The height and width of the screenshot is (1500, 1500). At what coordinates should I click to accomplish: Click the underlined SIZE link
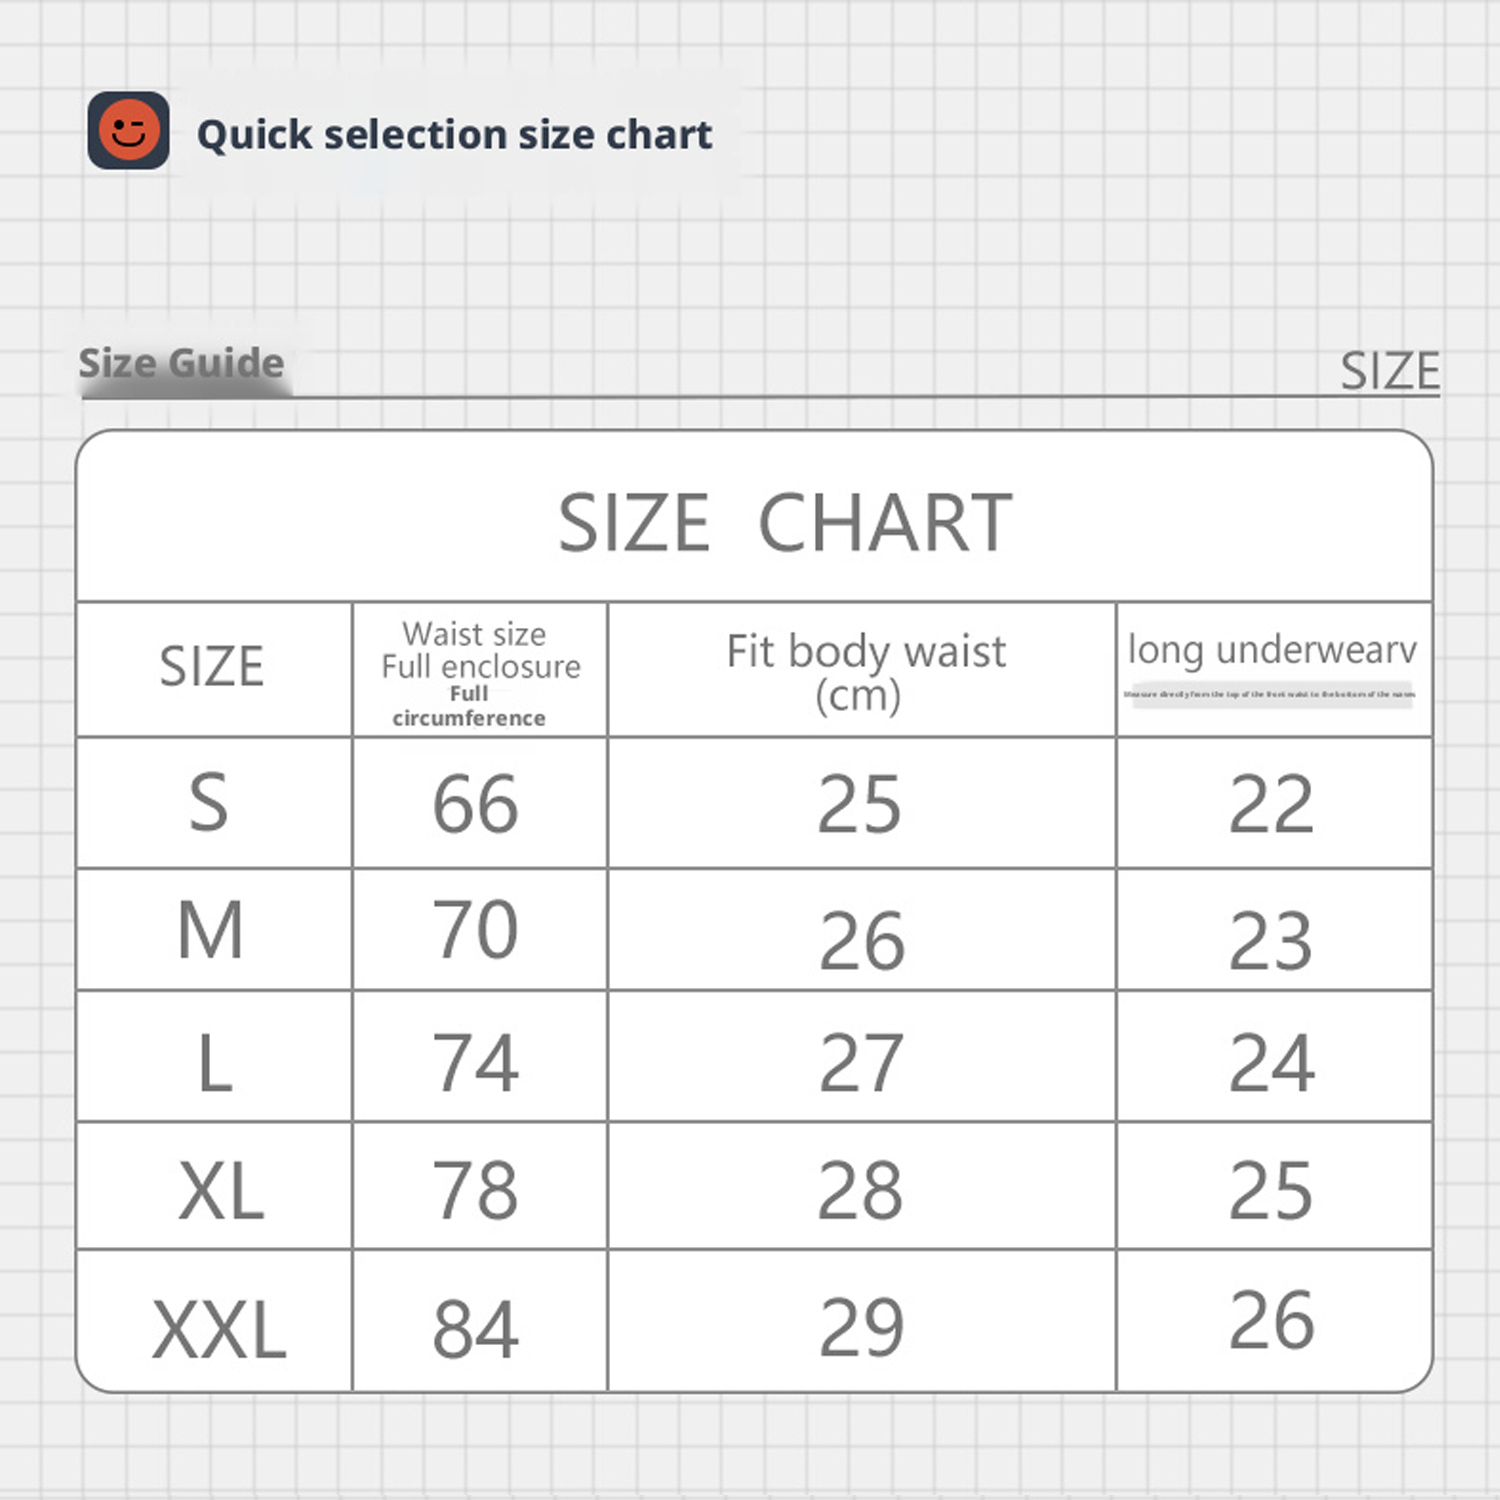(x=1390, y=371)
